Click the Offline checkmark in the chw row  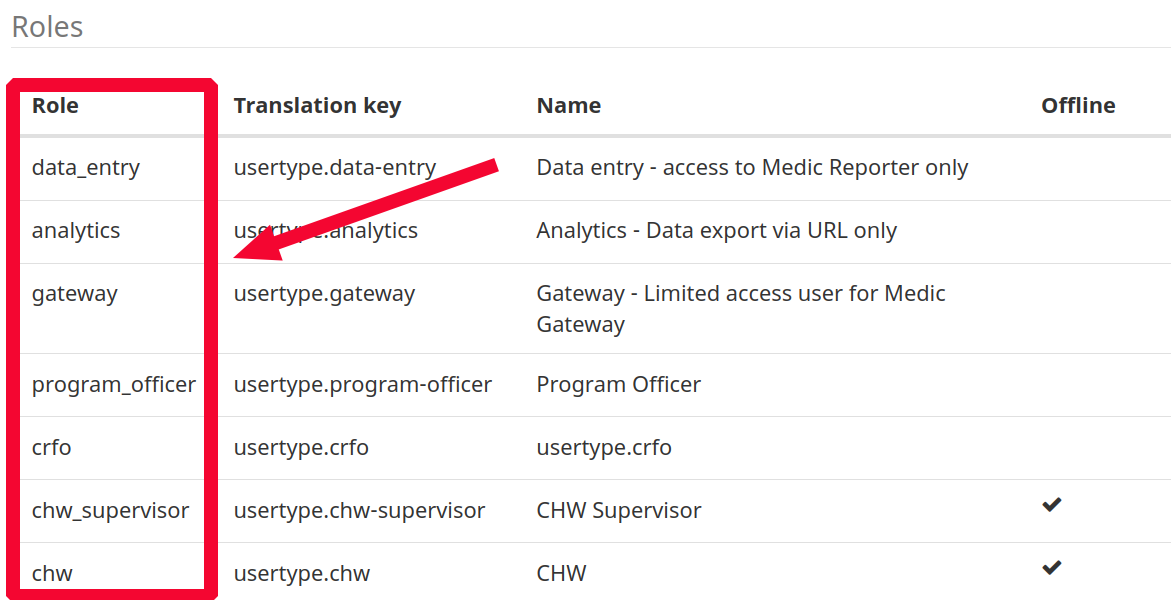click(x=1051, y=568)
